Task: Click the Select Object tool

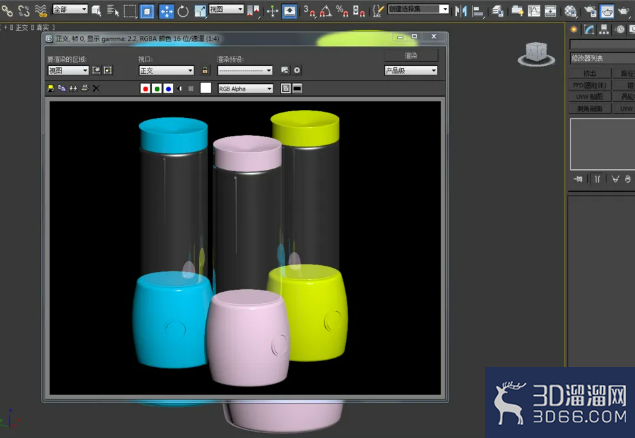Action: click(96, 11)
